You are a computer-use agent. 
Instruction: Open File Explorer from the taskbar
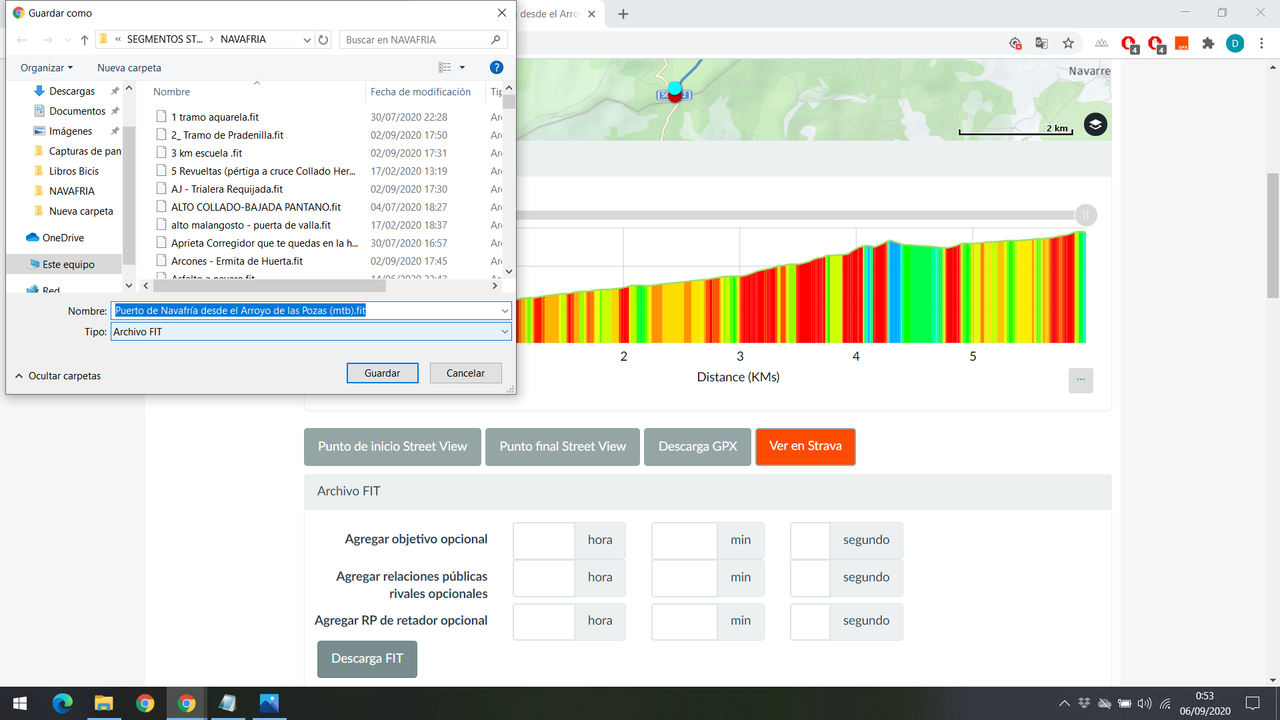click(x=103, y=703)
